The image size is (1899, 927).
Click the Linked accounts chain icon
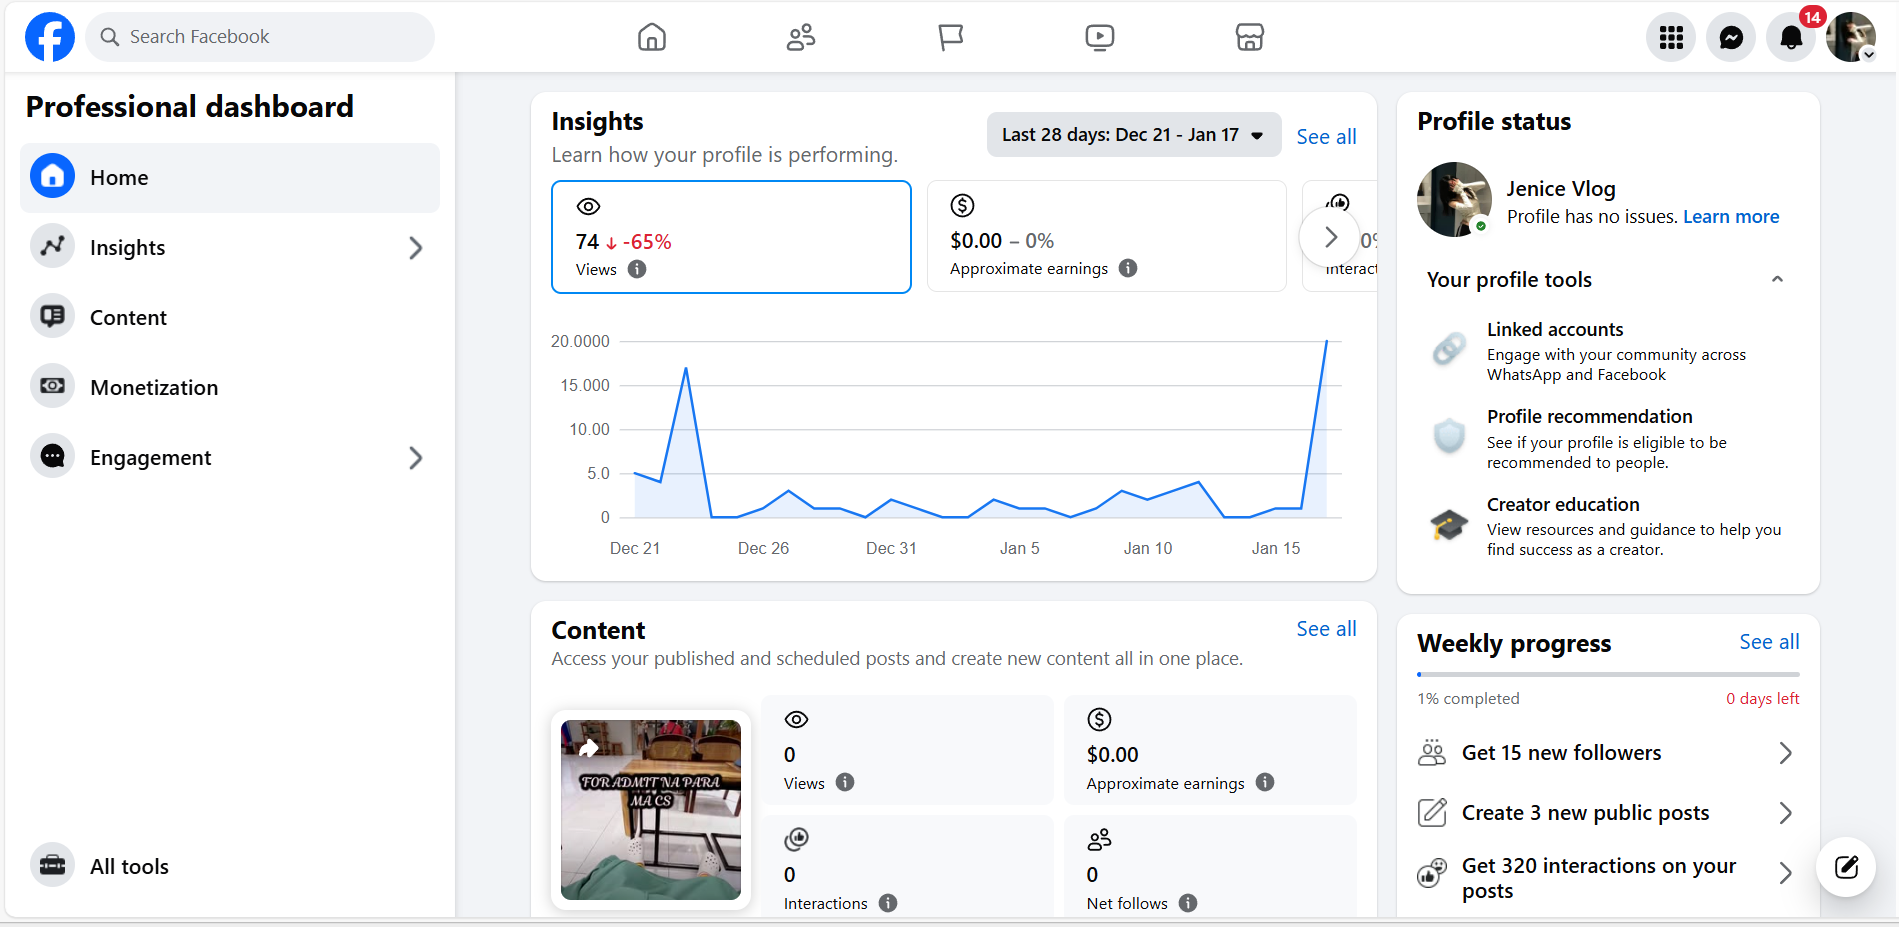[x=1449, y=348]
